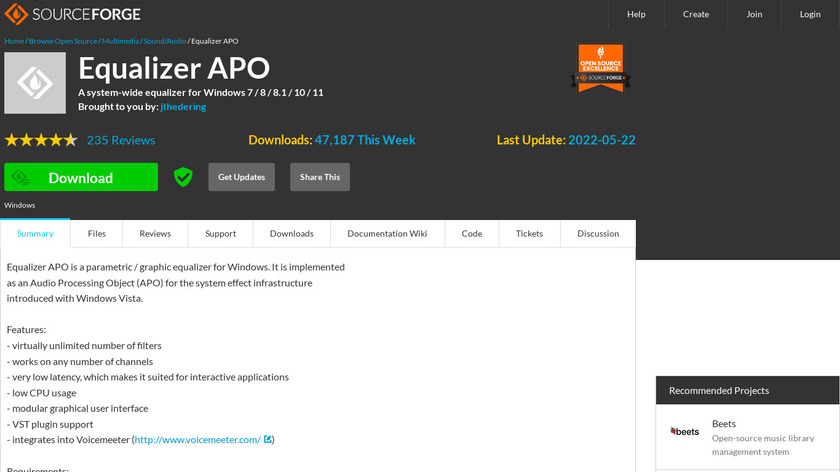Click the 2022-05-22 last update link

pyautogui.click(x=602, y=140)
